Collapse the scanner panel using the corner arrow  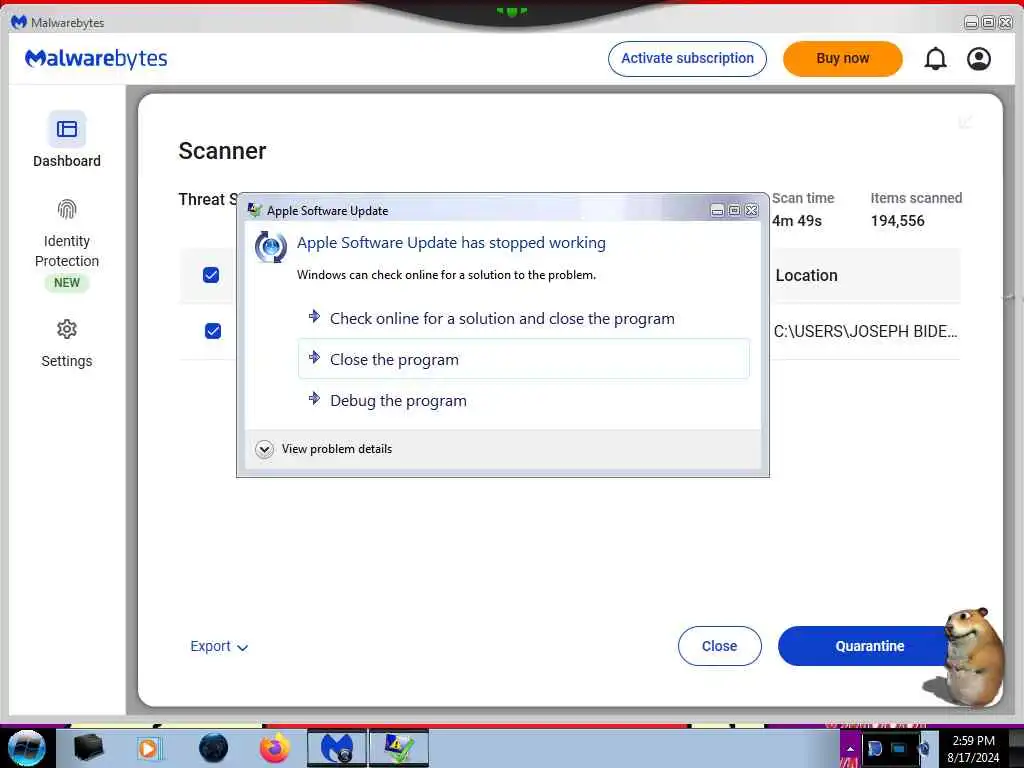(x=965, y=122)
